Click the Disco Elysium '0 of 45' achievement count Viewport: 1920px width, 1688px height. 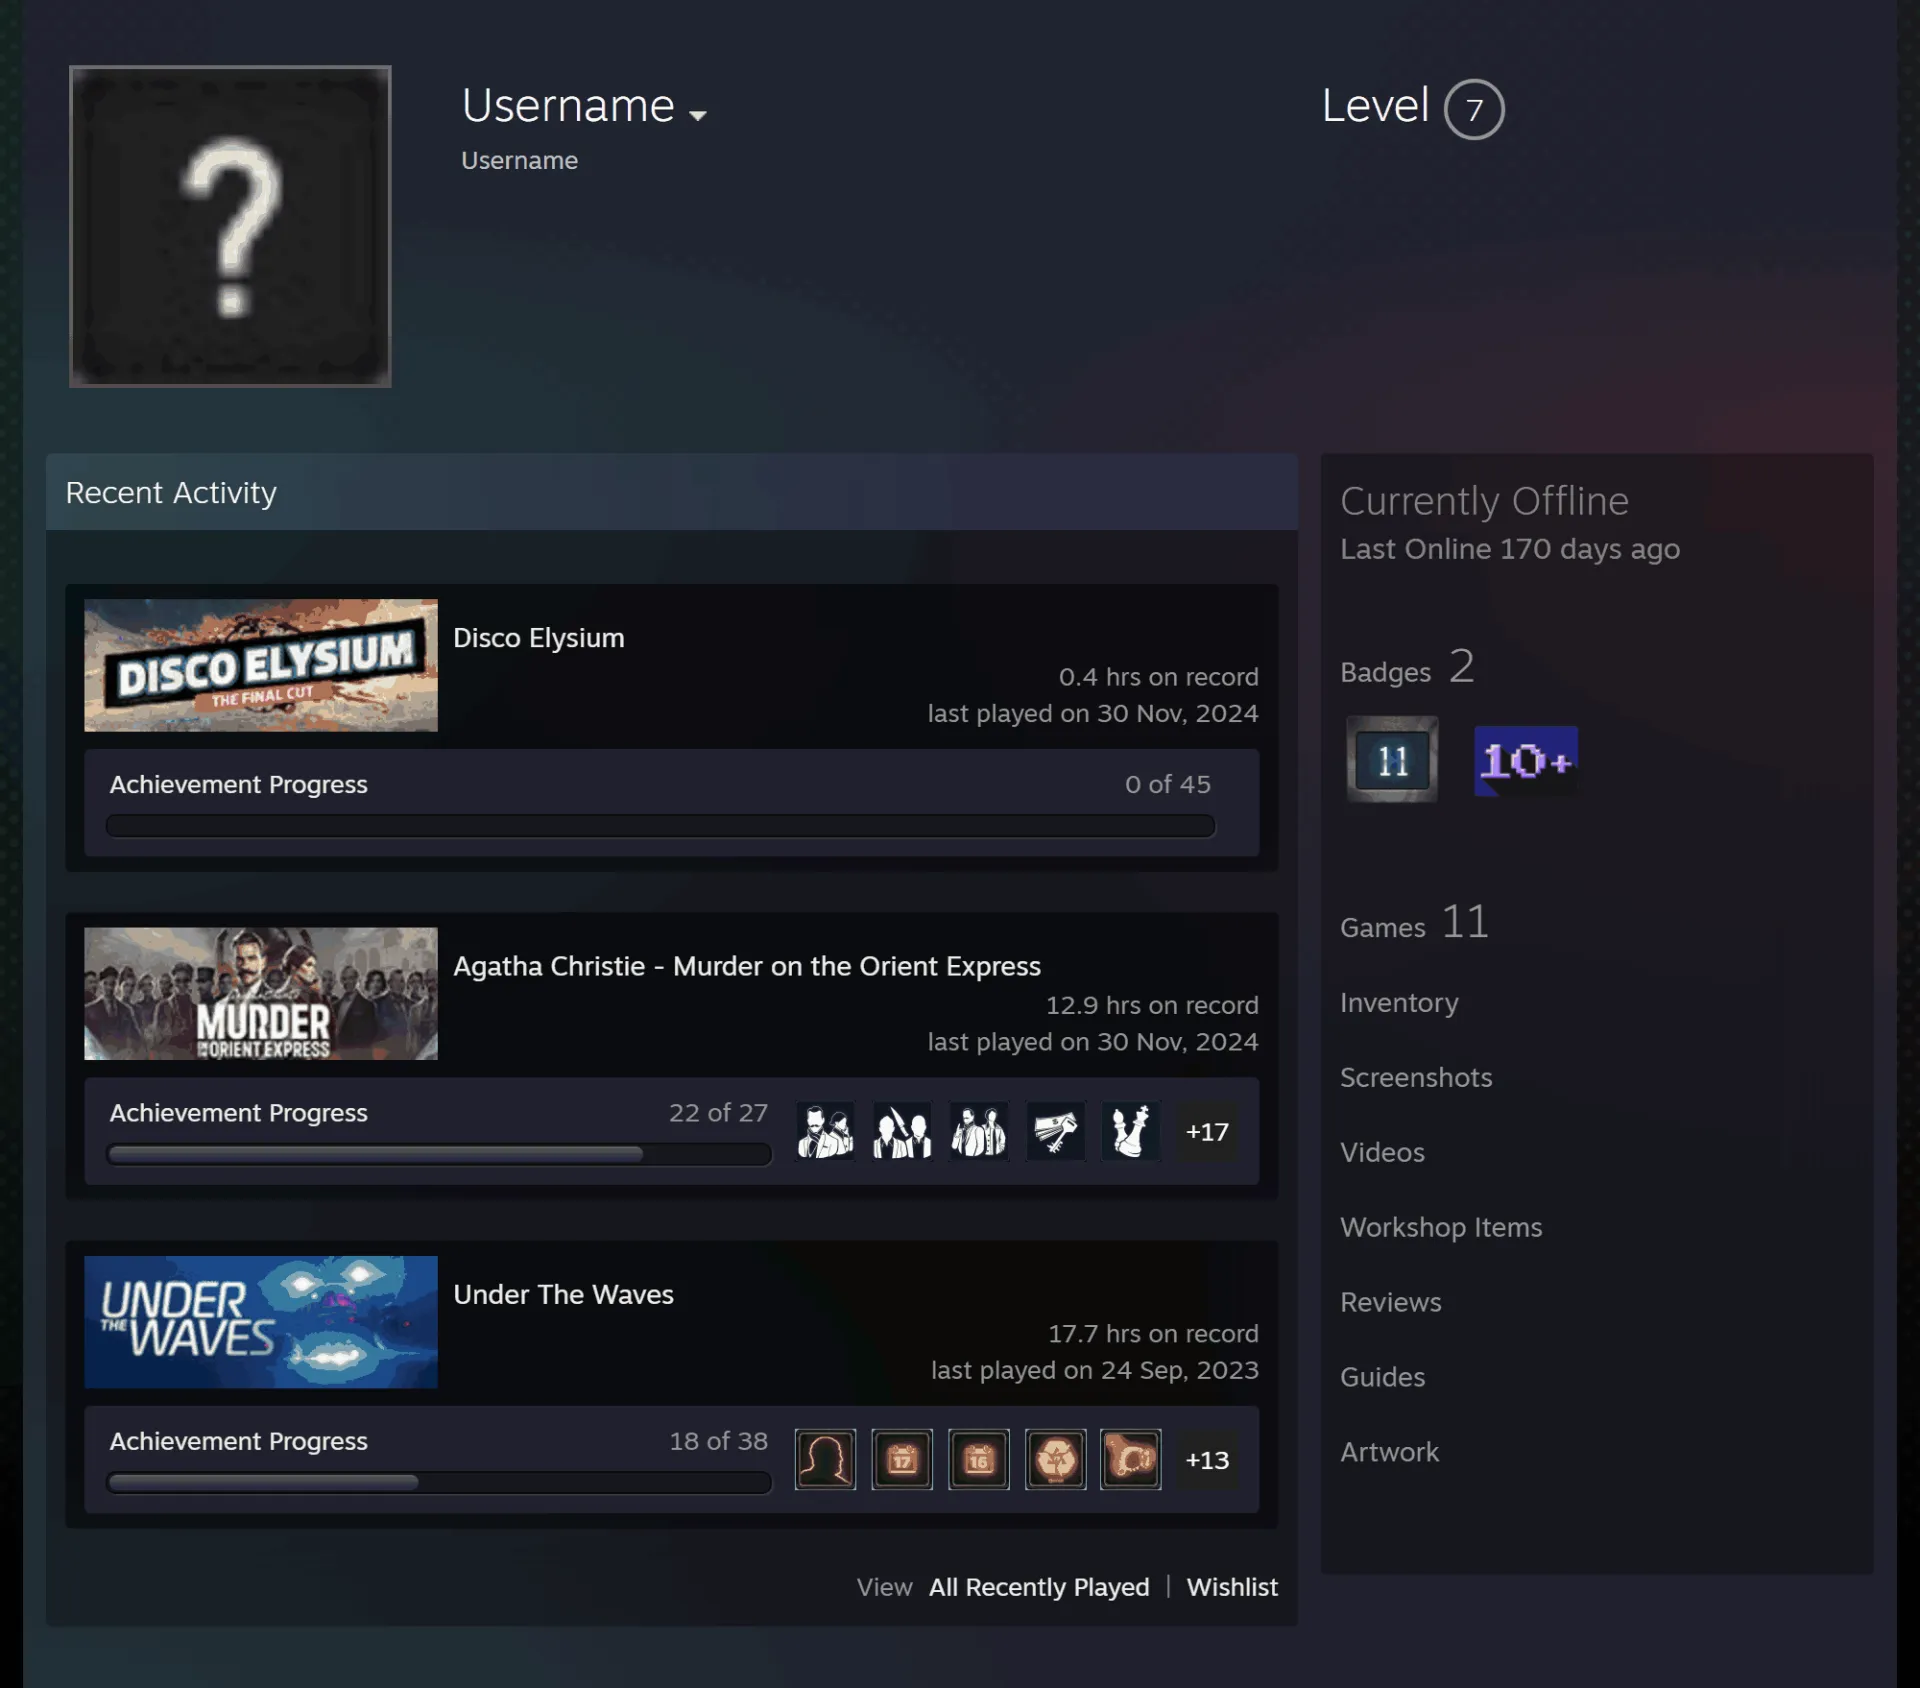[x=1167, y=784]
